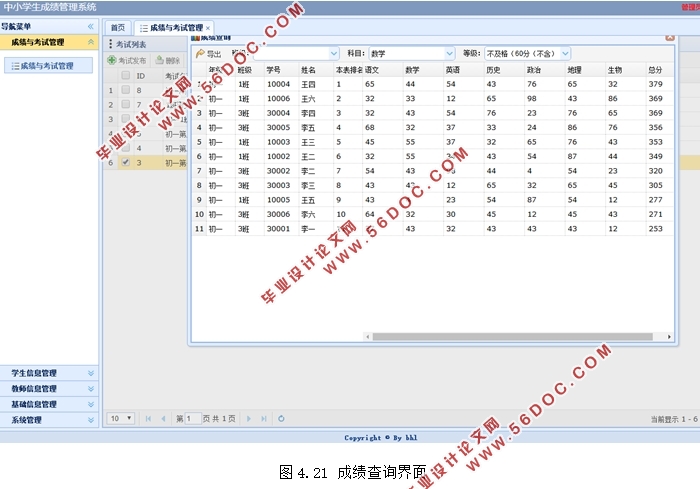Collapse the 成绩与考试管理 accordion section
700x489 pixels.
[91, 42]
